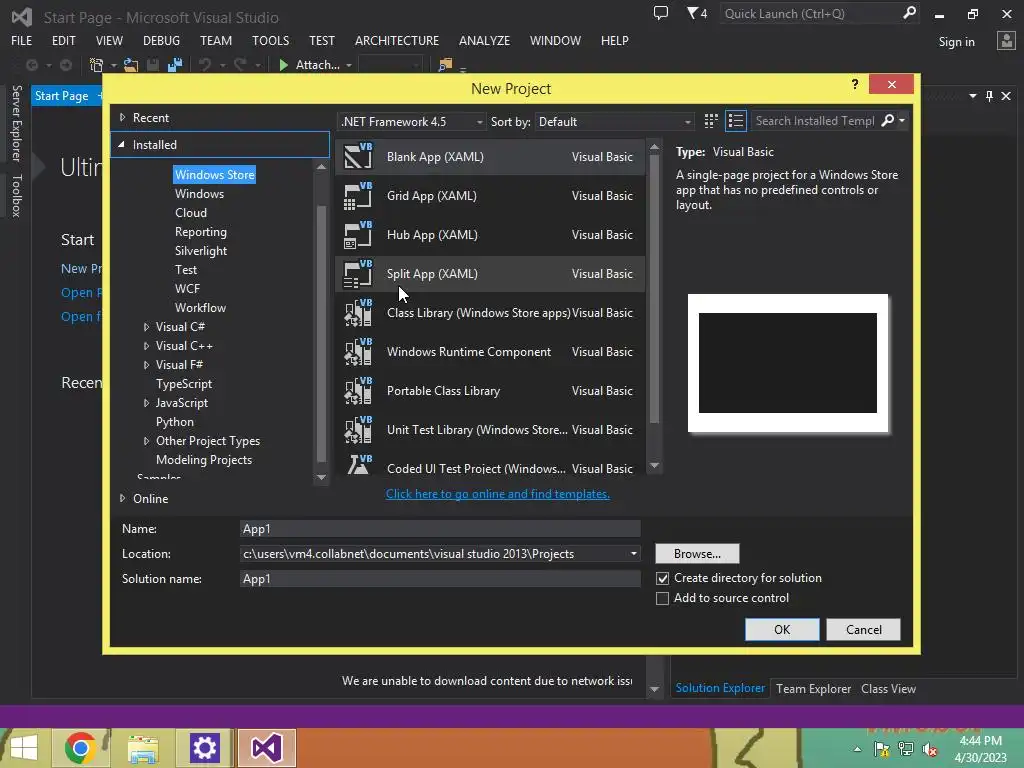This screenshot has width=1024, height=768.
Task: Open the FILE menu
Action: [22, 40]
